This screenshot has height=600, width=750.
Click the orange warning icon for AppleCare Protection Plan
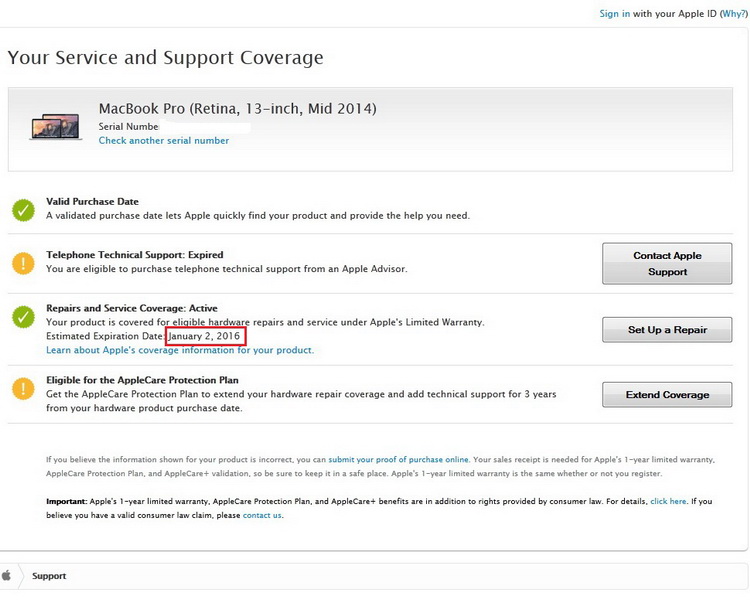pyautogui.click(x=23, y=387)
